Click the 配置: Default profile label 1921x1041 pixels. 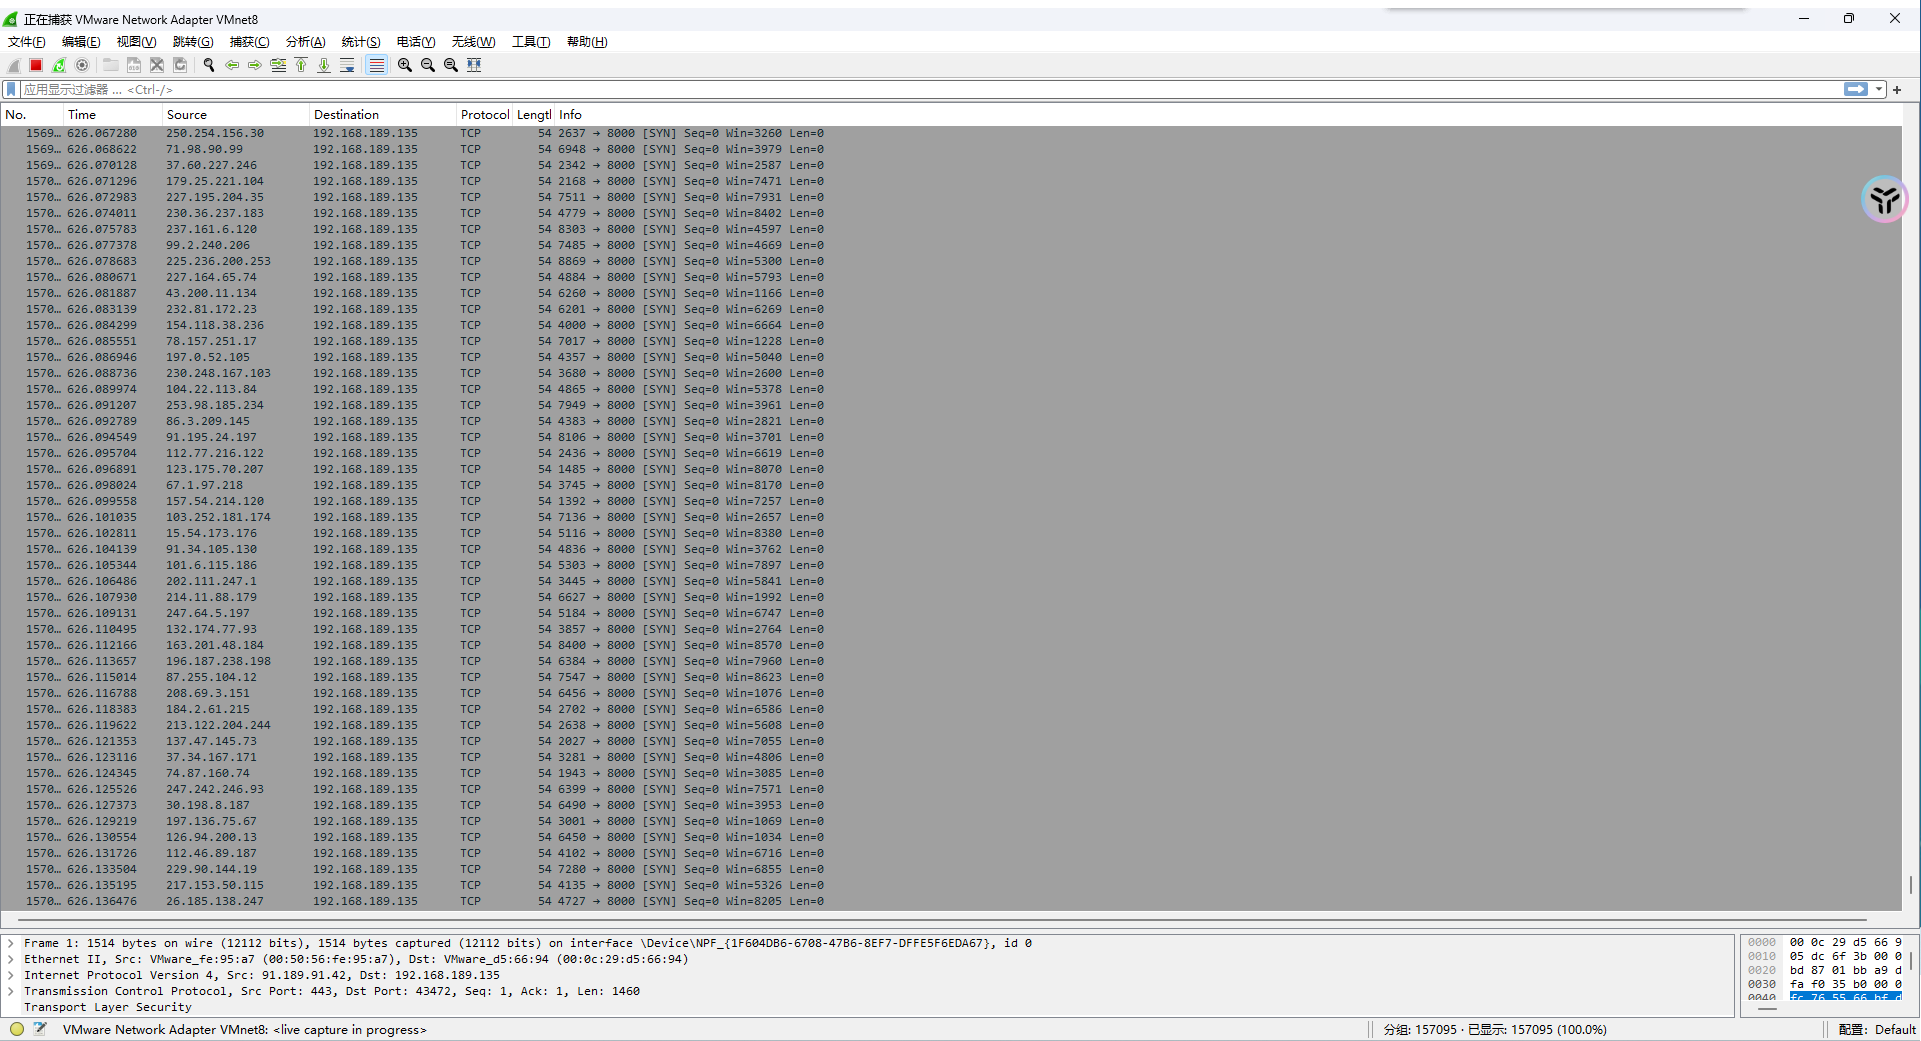1877,1029
